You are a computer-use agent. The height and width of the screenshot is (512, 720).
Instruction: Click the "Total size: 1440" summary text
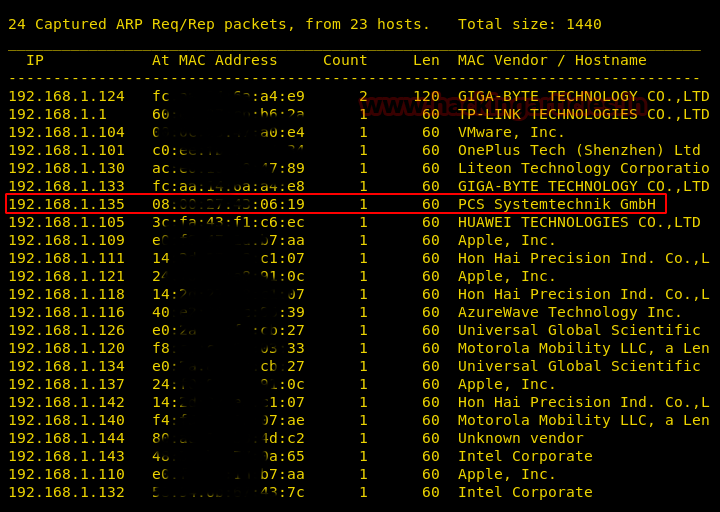tap(530, 24)
